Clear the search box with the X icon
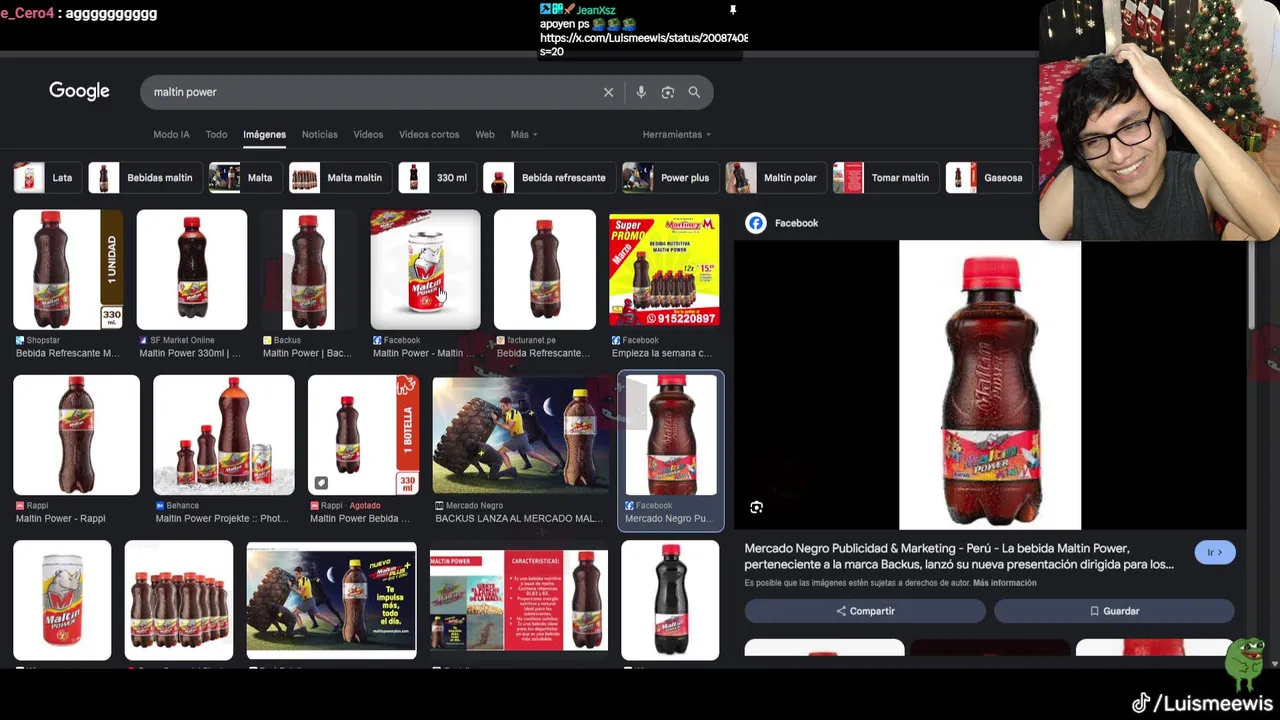The width and height of the screenshot is (1280, 720). 608,92
